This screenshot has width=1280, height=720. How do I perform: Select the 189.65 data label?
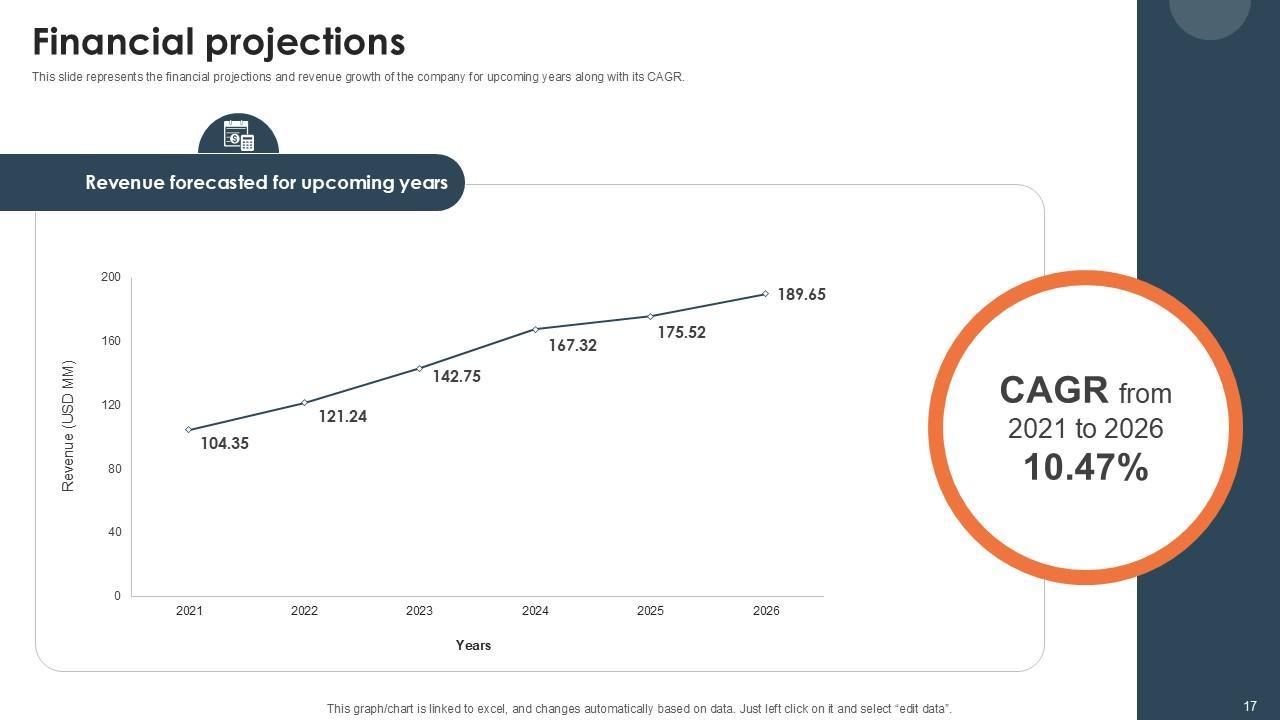(x=801, y=295)
